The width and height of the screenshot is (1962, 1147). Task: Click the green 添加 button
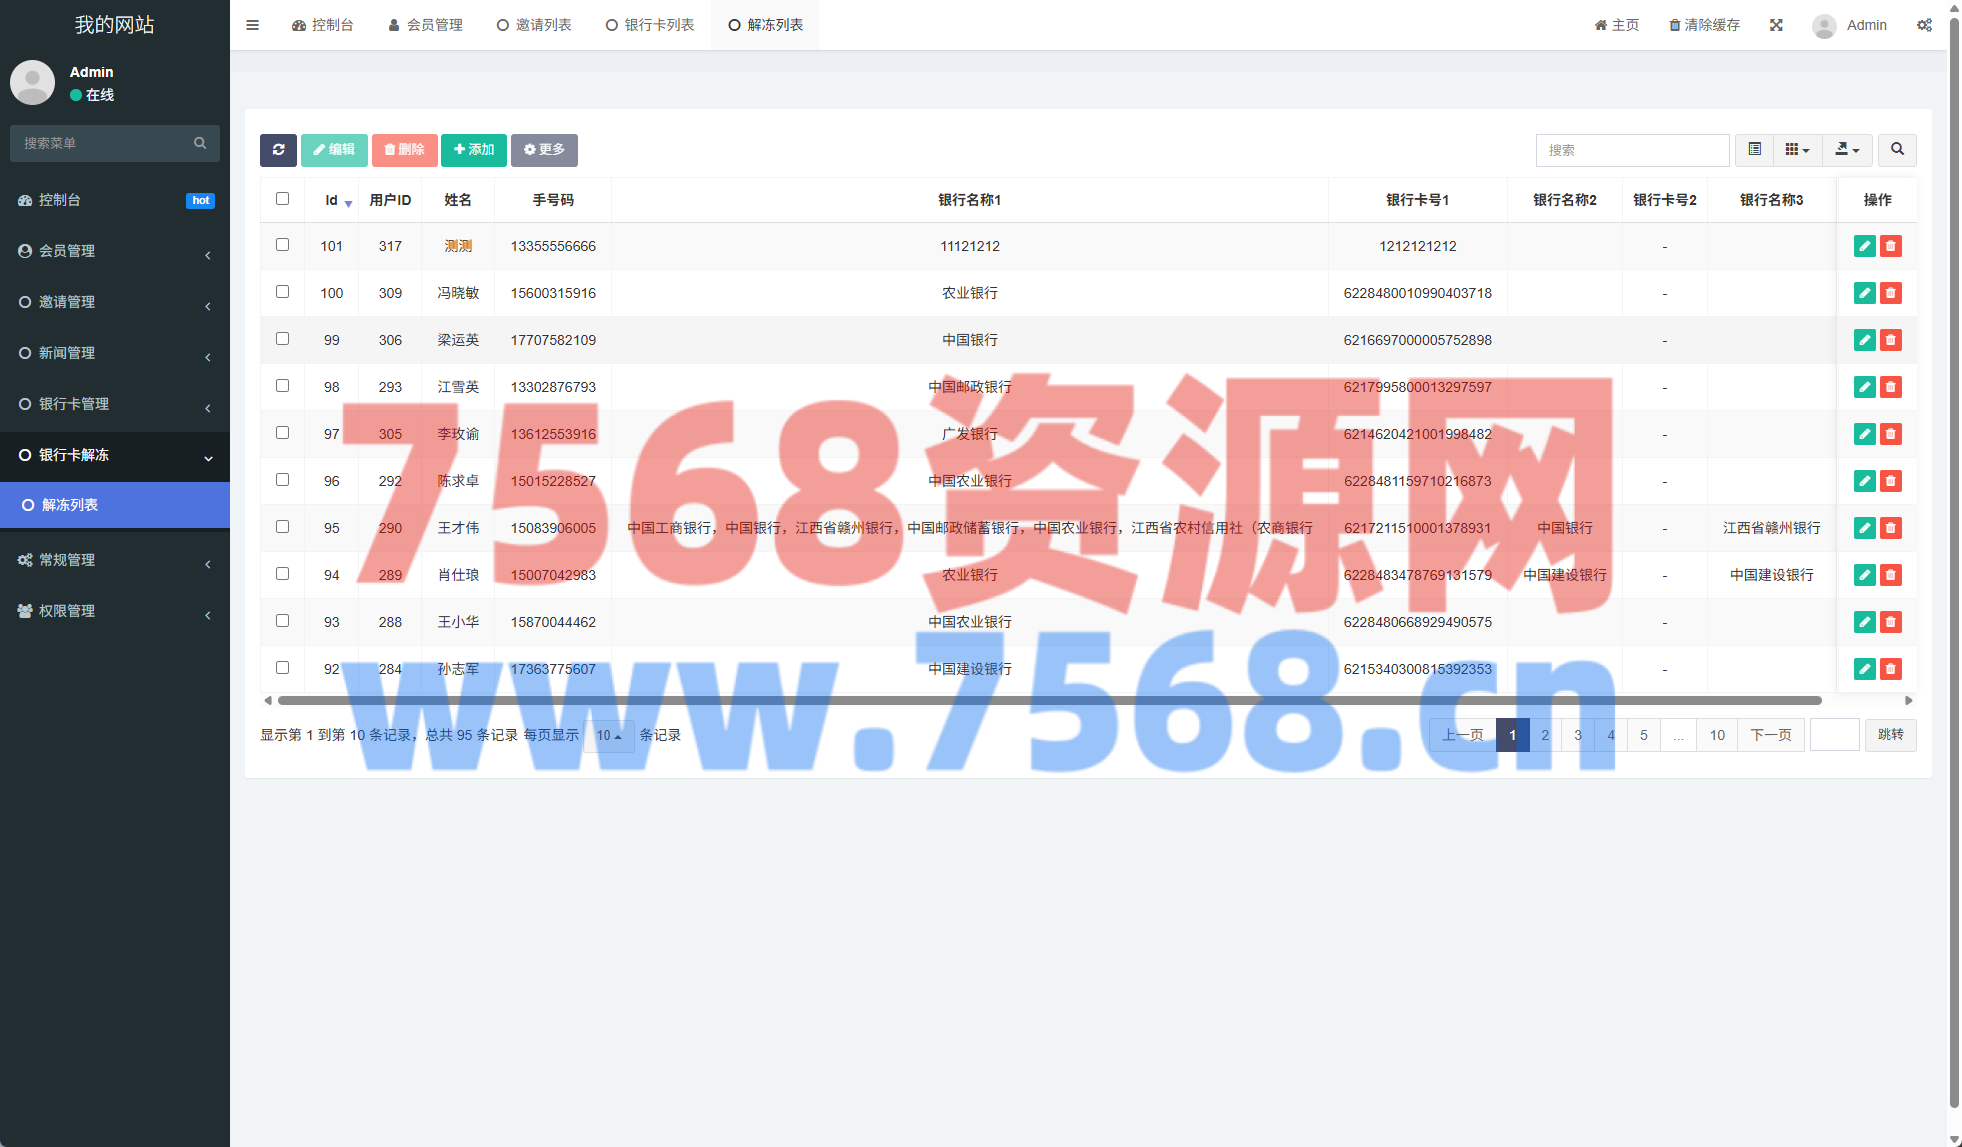point(474,150)
